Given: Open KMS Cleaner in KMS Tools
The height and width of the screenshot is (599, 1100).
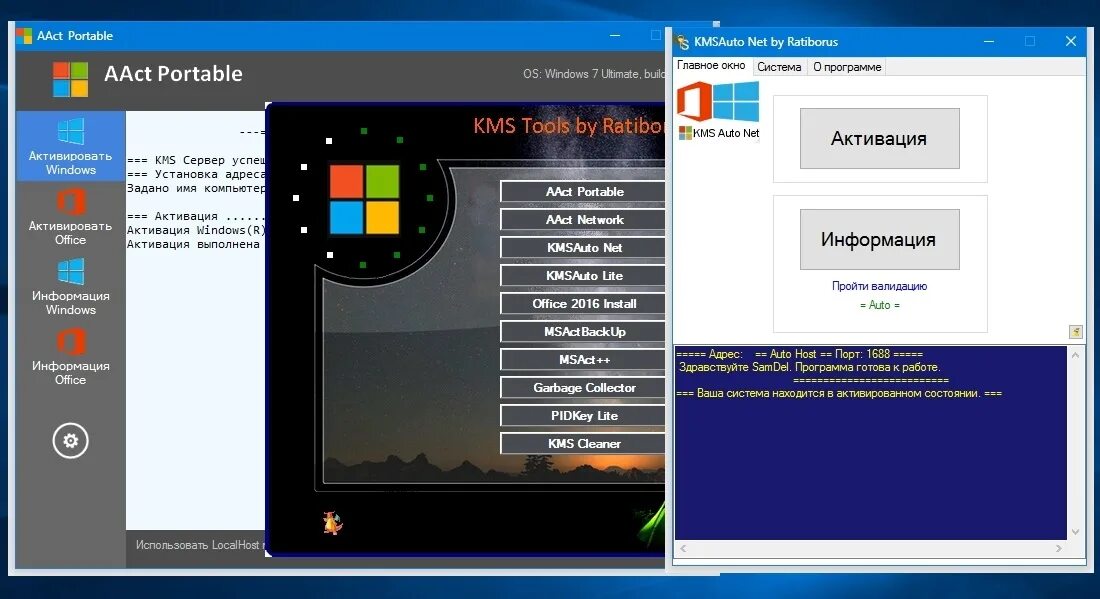Looking at the screenshot, I should (x=584, y=444).
